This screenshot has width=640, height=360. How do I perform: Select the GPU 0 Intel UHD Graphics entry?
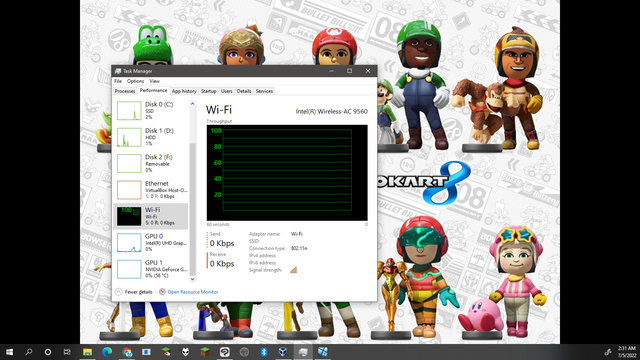tap(151, 242)
